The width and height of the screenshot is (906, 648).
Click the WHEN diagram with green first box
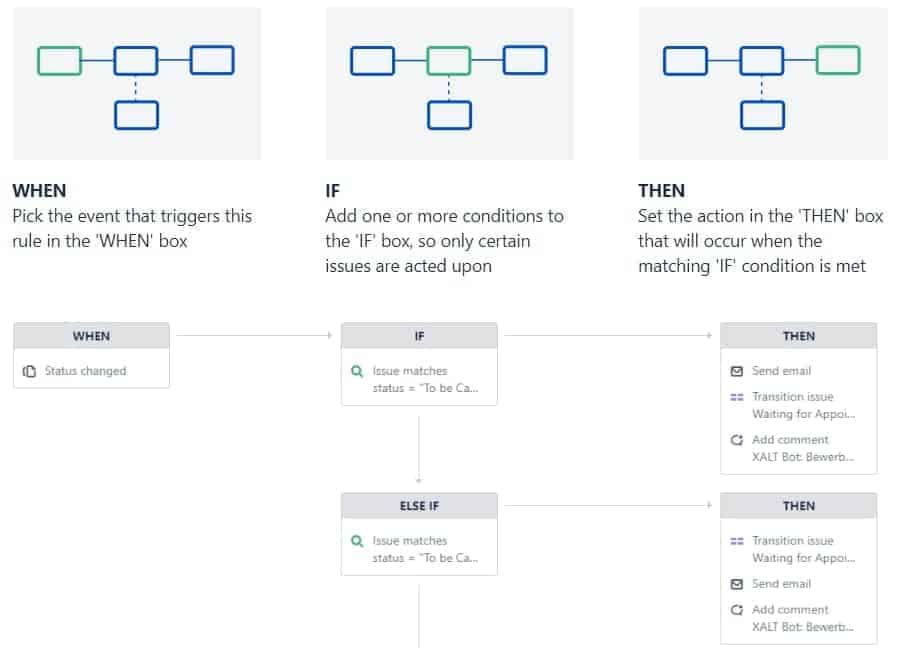point(137,84)
